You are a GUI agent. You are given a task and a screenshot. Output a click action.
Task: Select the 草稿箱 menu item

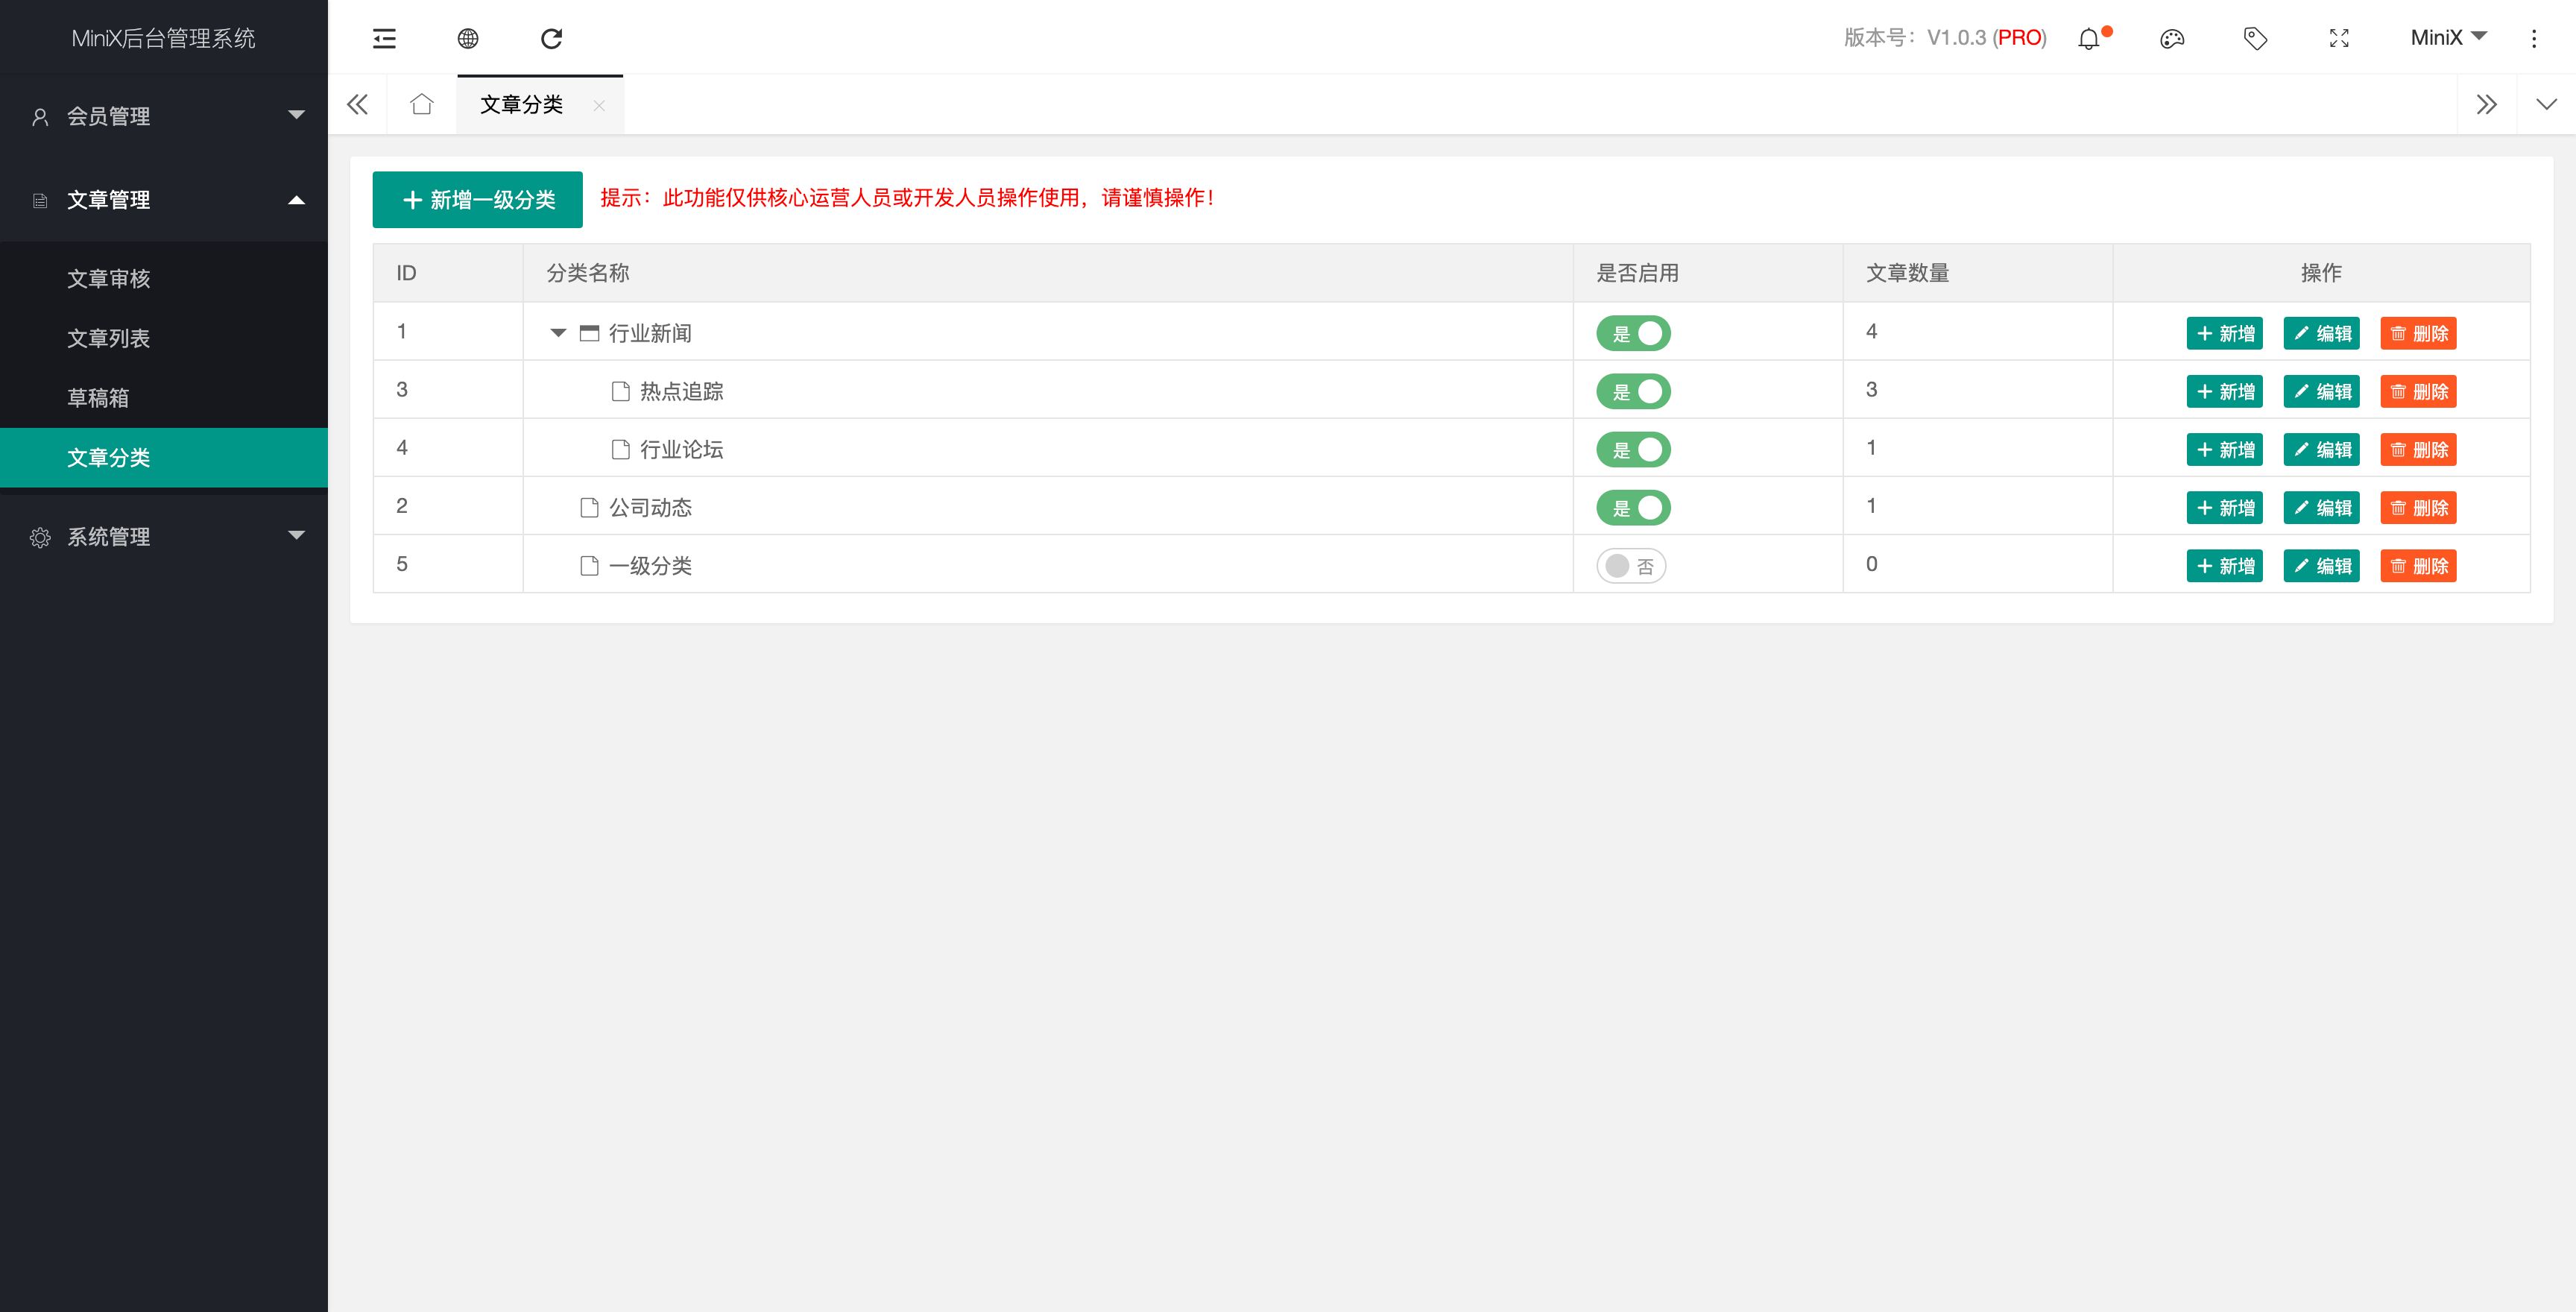[x=98, y=398]
